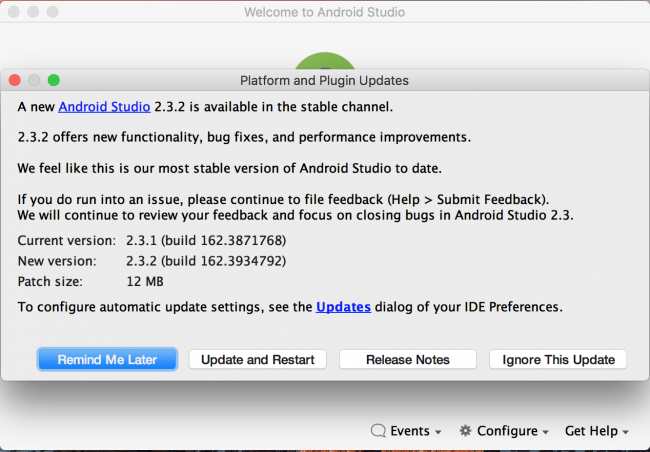Click the Android Studio logo in Welcome window
Image resolution: width=650 pixels, height=452 pixels.
click(325, 61)
